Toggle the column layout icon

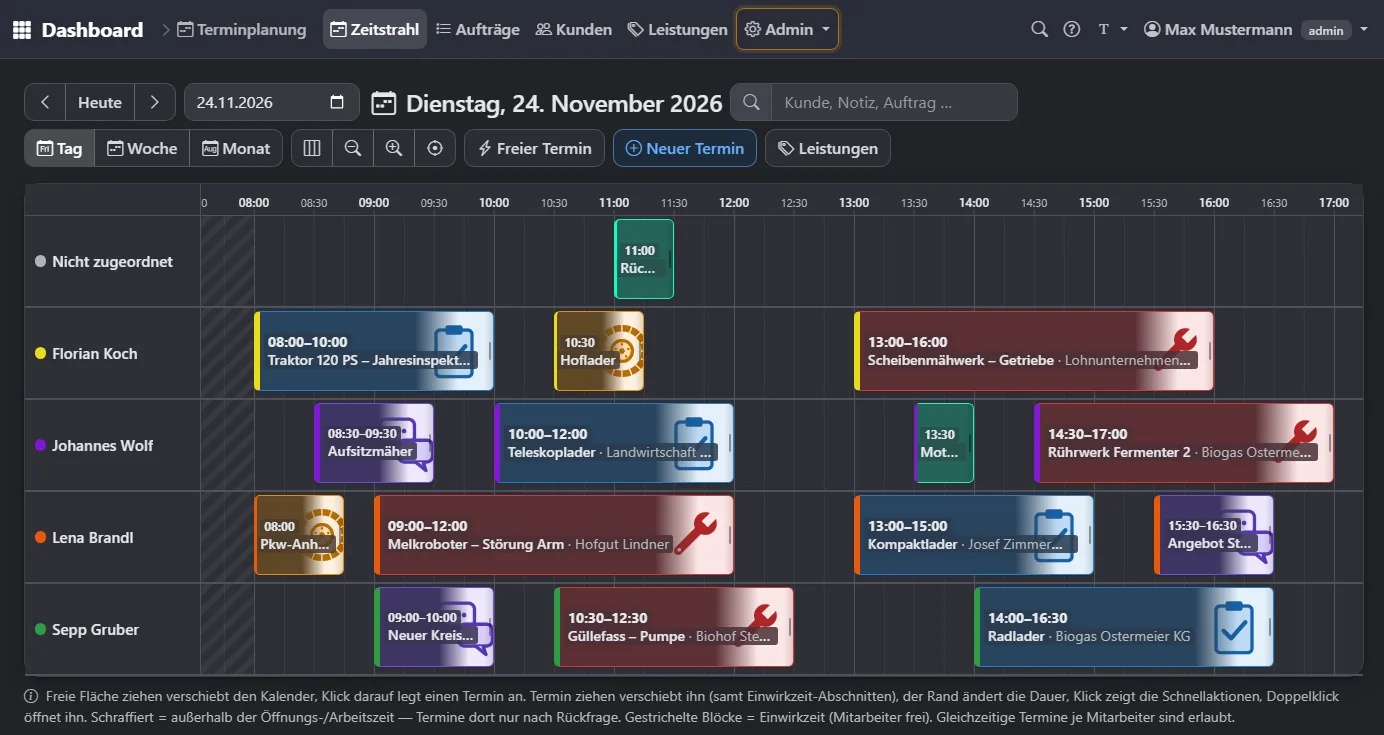coord(312,148)
